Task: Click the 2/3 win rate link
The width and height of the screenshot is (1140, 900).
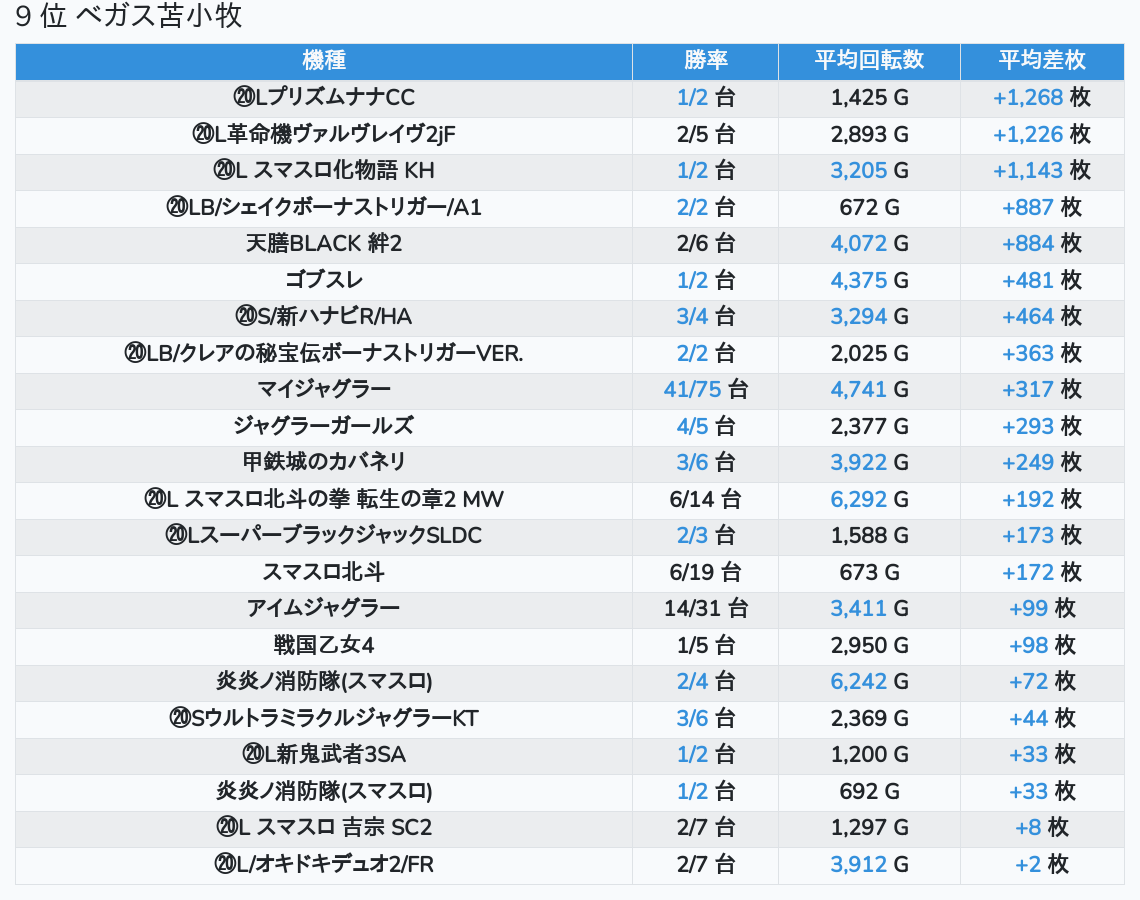Action: [692, 535]
